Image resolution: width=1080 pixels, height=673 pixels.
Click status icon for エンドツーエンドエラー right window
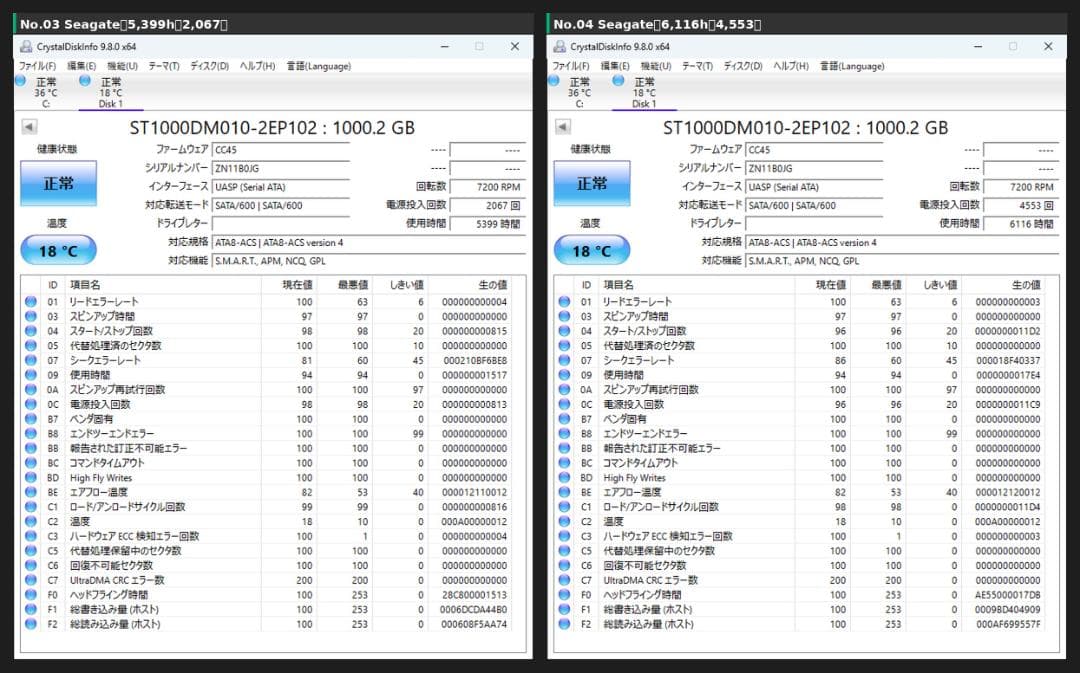[564, 433]
